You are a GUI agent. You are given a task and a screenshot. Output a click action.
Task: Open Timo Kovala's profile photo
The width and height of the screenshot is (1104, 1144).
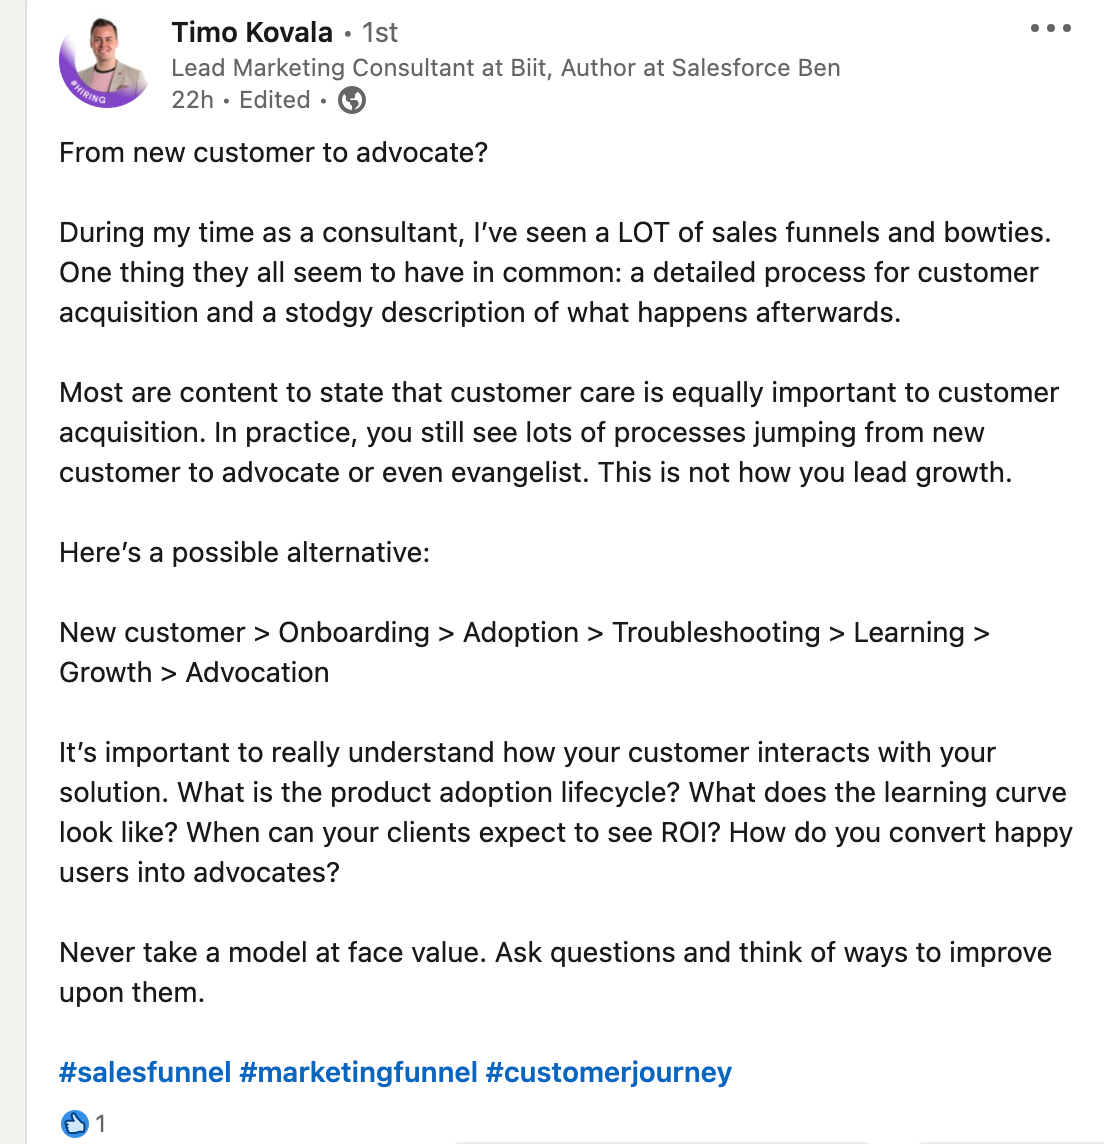click(103, 63)
